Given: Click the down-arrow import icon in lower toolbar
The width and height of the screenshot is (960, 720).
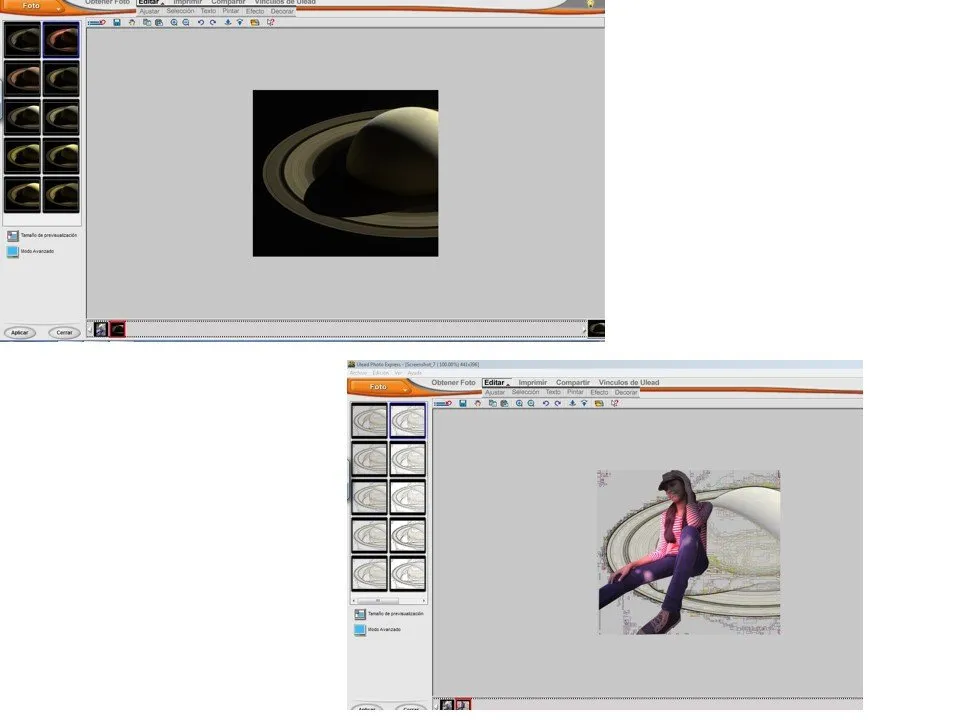Looking at the screenshot, I should pos(572,403).
